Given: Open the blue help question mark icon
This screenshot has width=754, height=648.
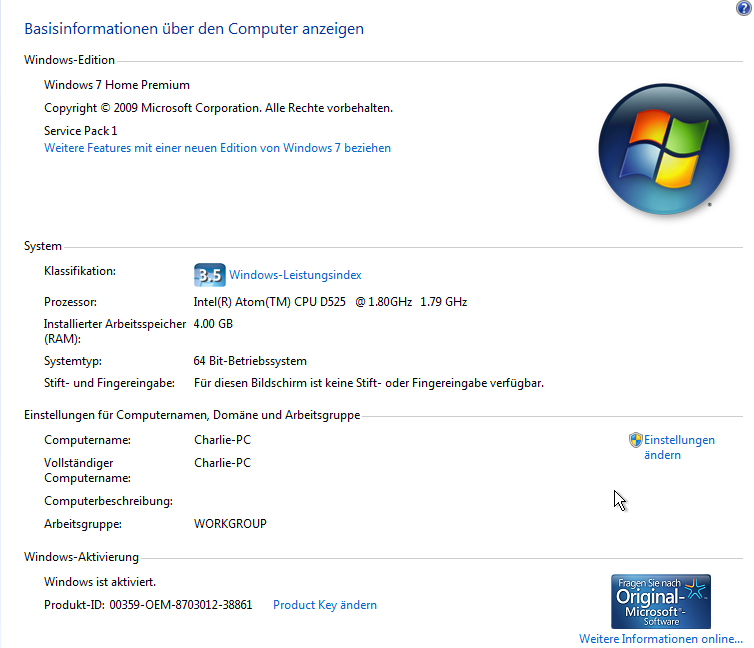Looking at the screenshot, I should (744, 8).
